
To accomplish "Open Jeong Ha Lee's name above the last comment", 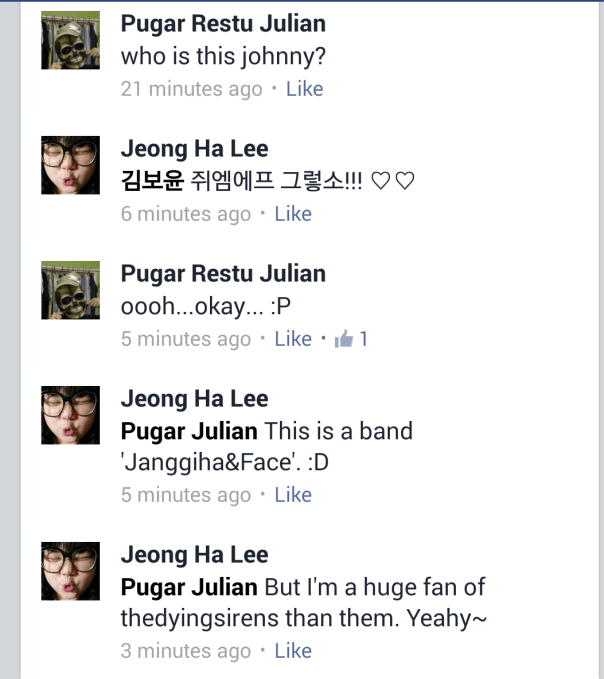I will tap(194, 555).
